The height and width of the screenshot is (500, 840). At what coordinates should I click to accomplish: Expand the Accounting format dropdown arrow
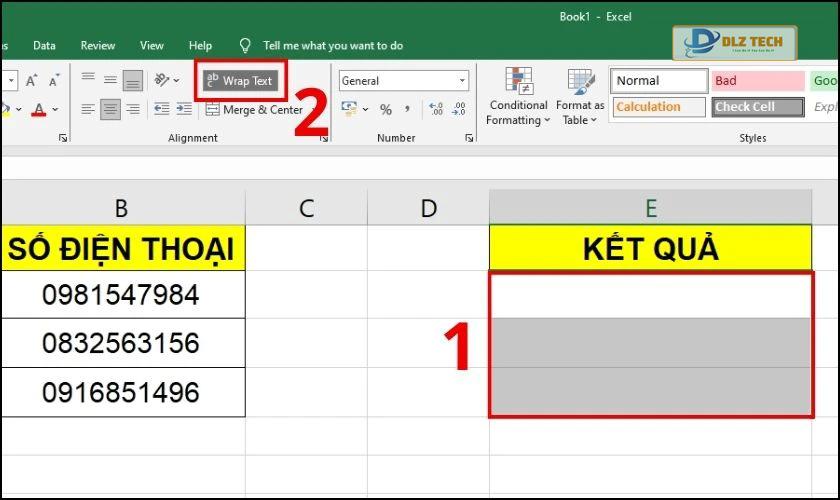pos(365,109)
